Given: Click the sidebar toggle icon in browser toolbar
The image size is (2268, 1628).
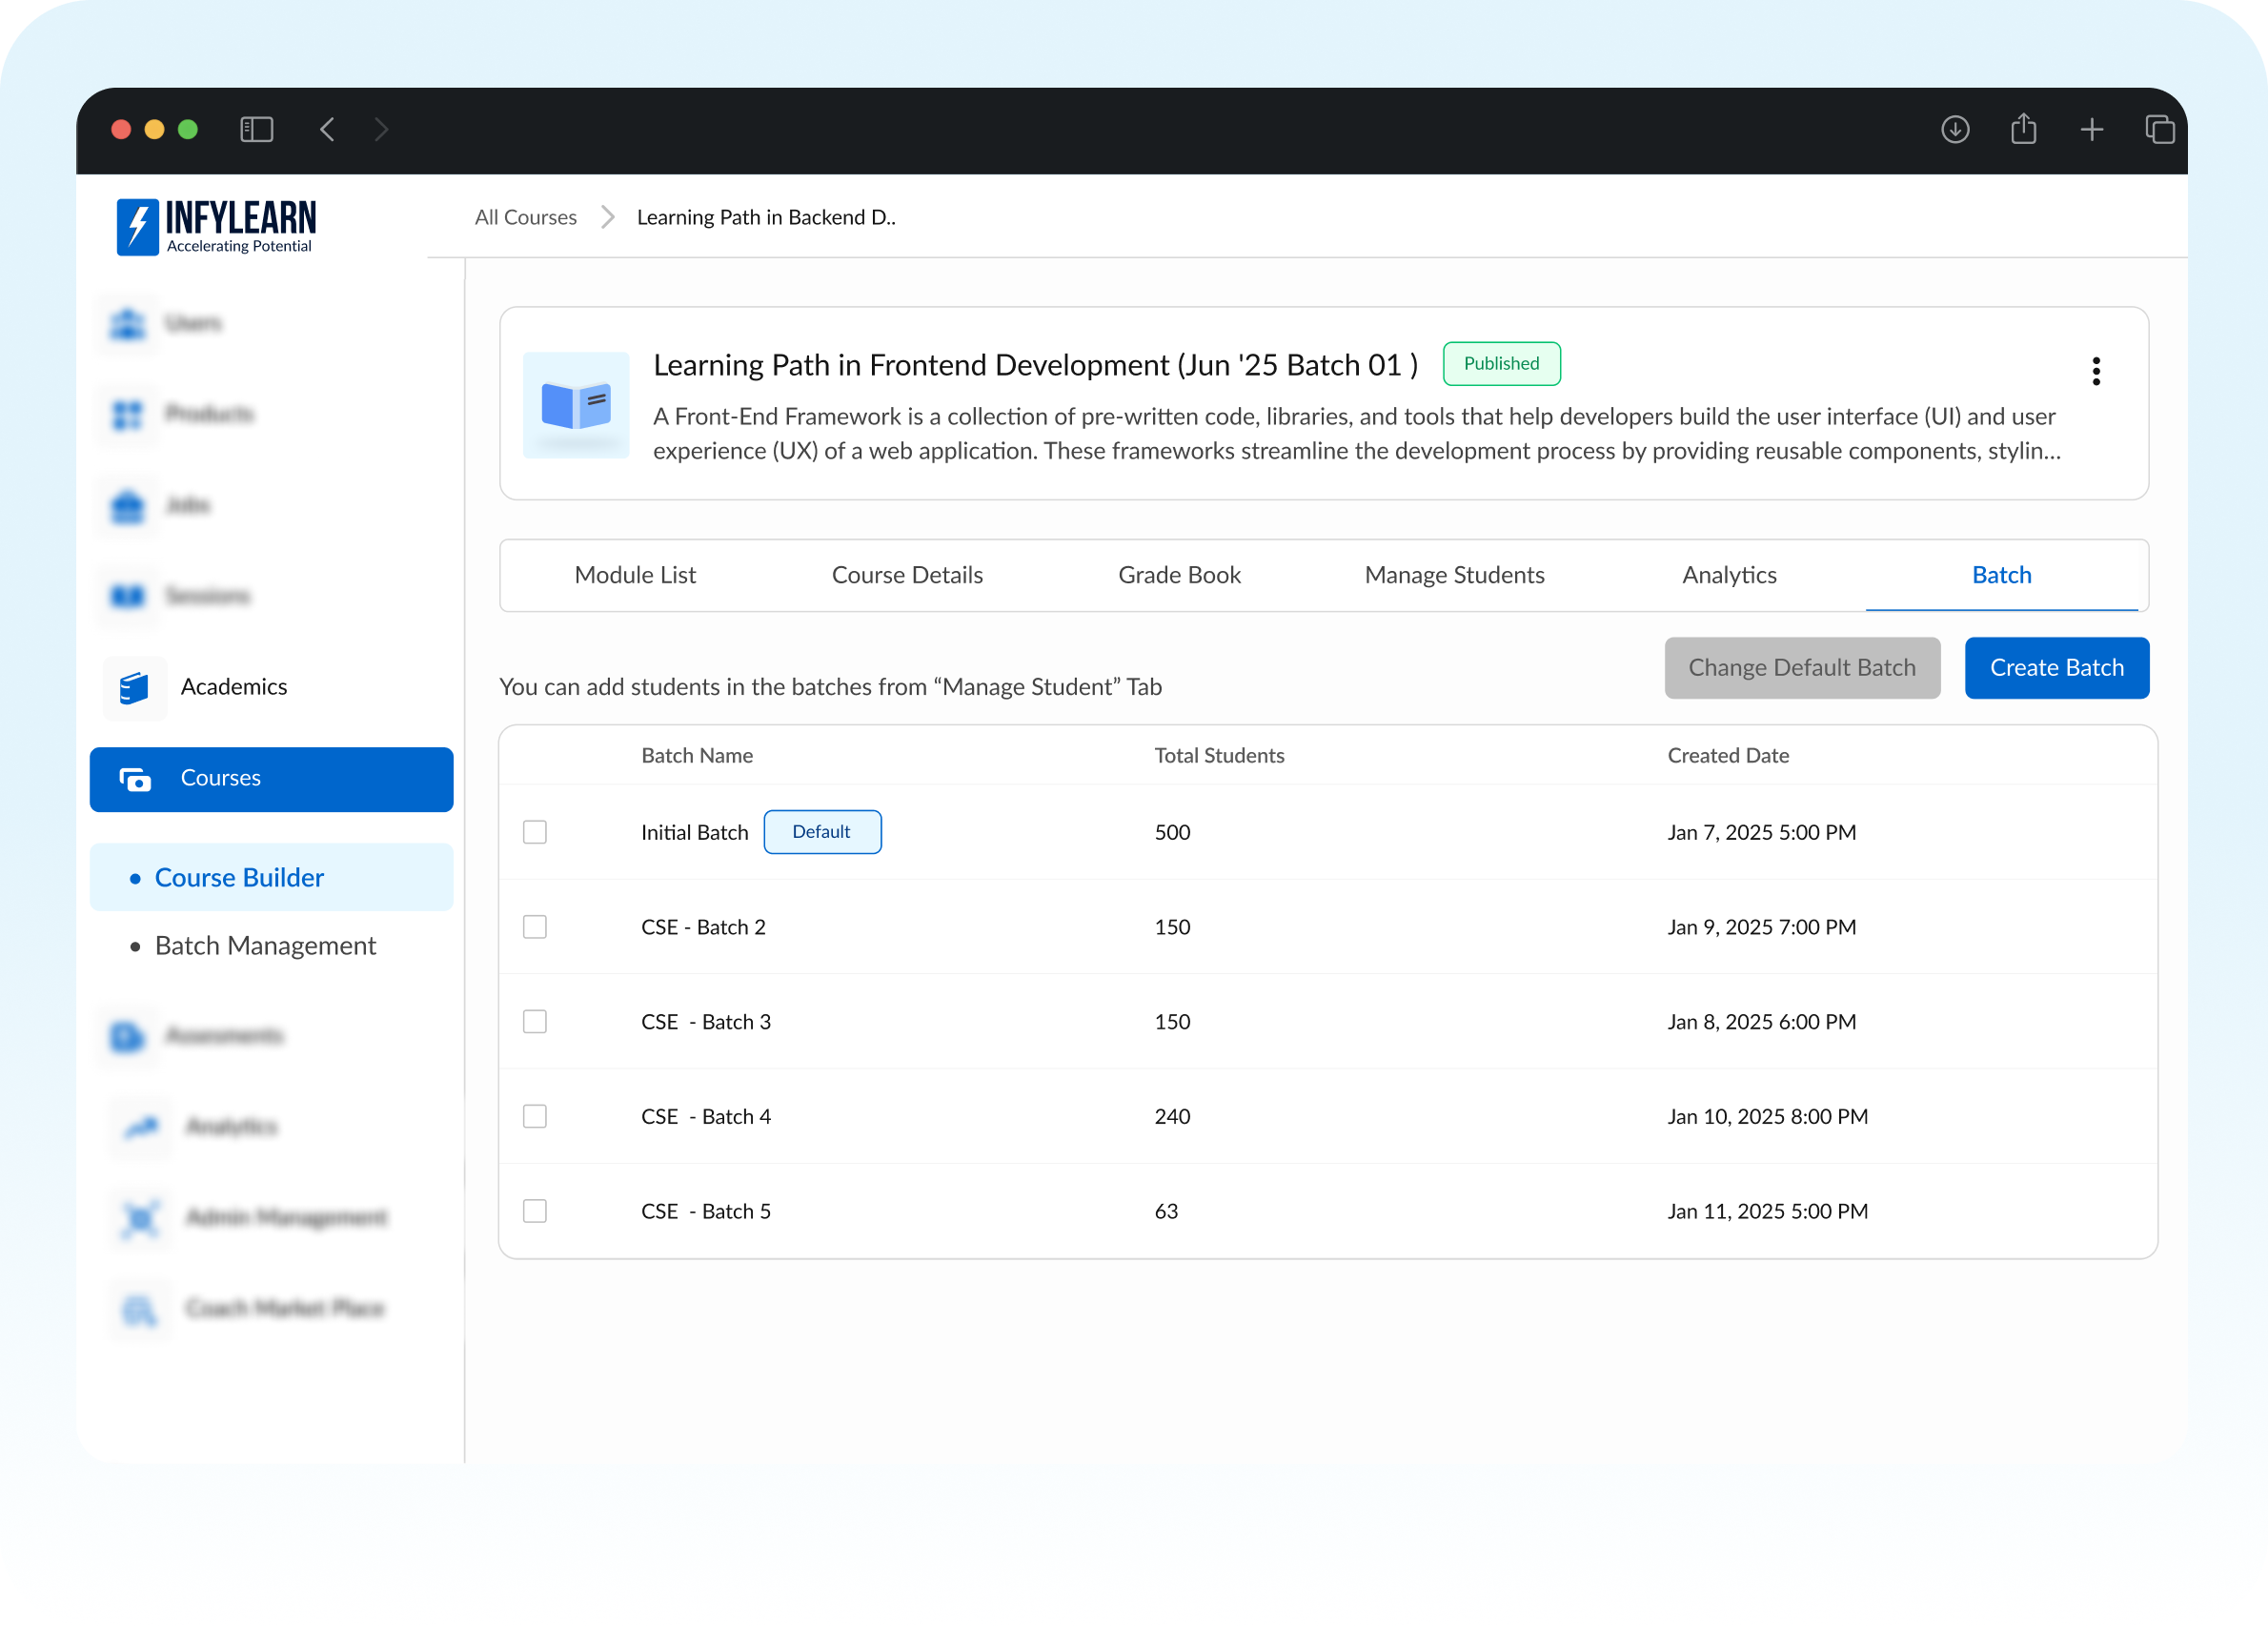Looking at the screenshot, I should 257,129.
